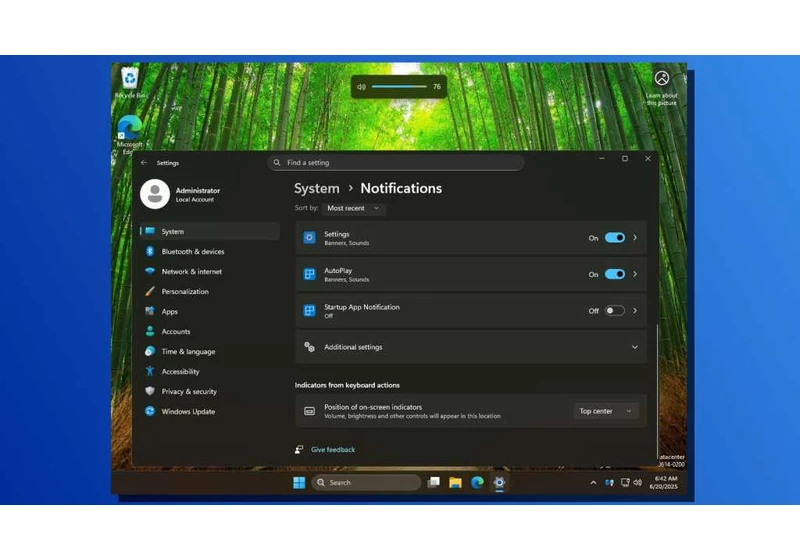Open Time & language settings
Image resolution: width=800 pixels, height=560 pixels.
tap(210, 351)
